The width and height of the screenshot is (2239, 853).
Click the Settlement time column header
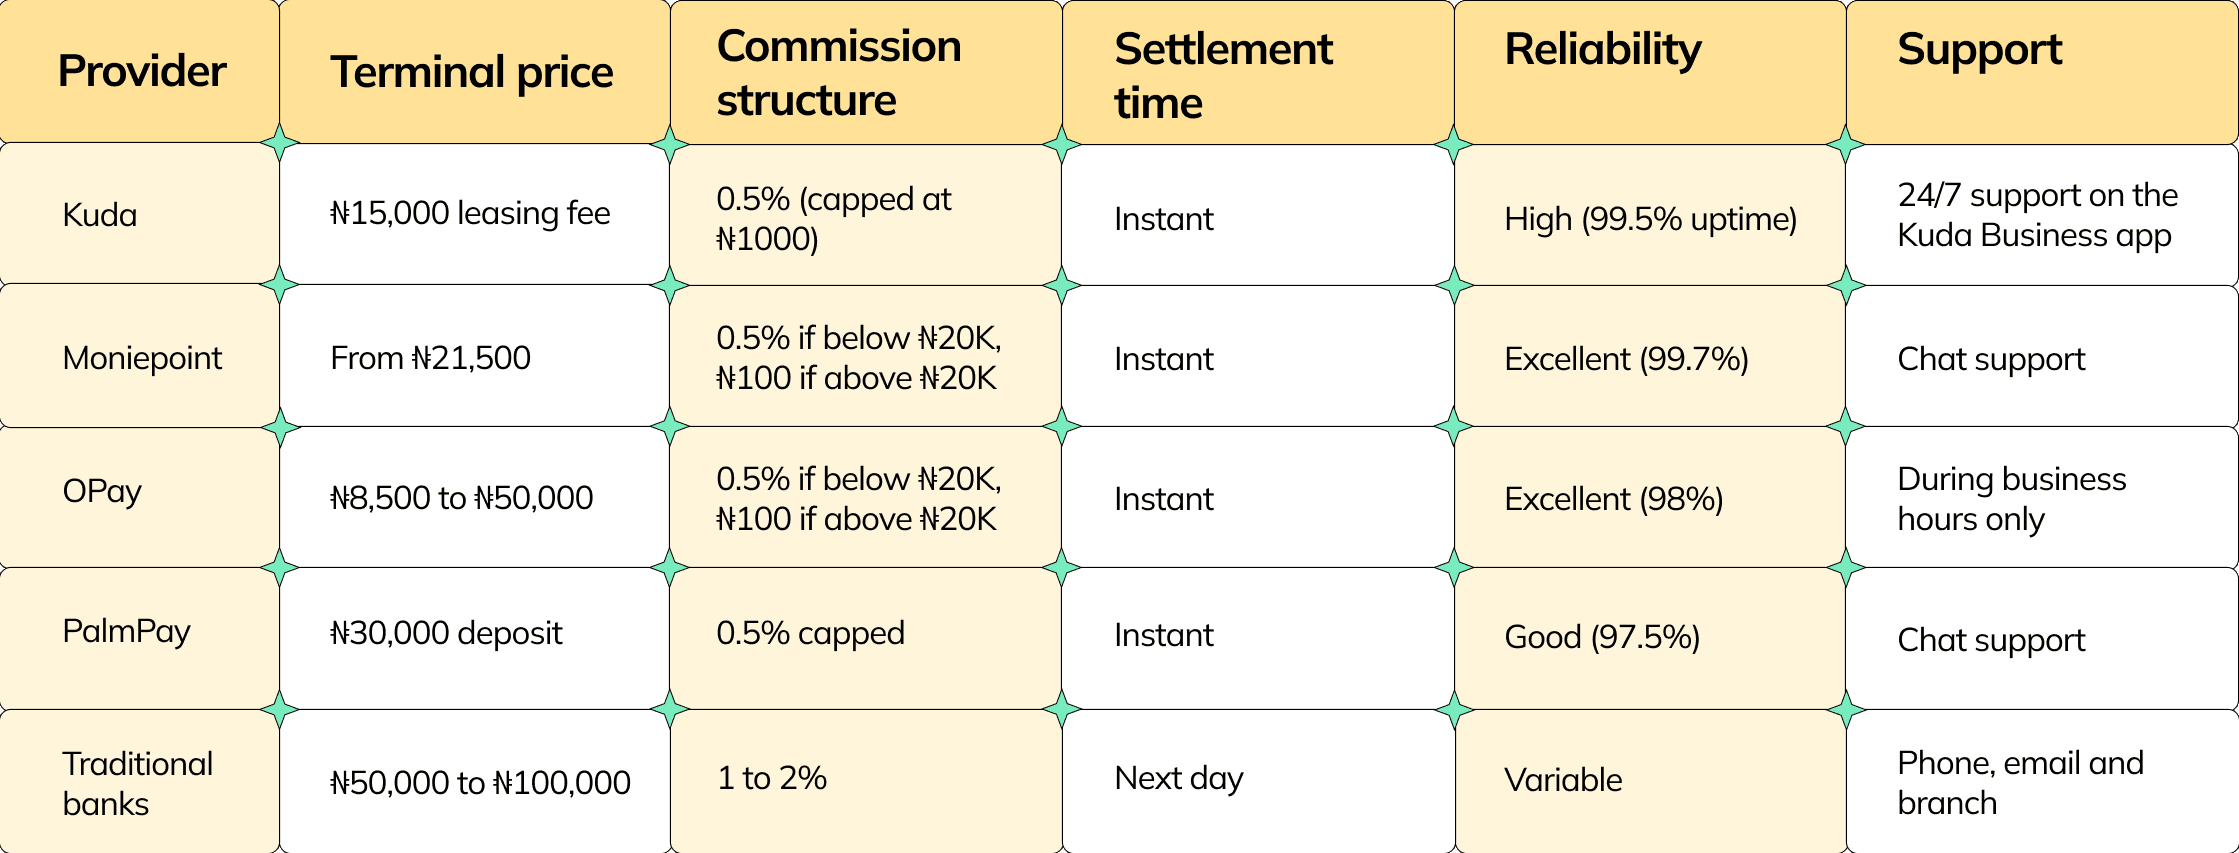pyautogui.click(x=1223, y=75)
